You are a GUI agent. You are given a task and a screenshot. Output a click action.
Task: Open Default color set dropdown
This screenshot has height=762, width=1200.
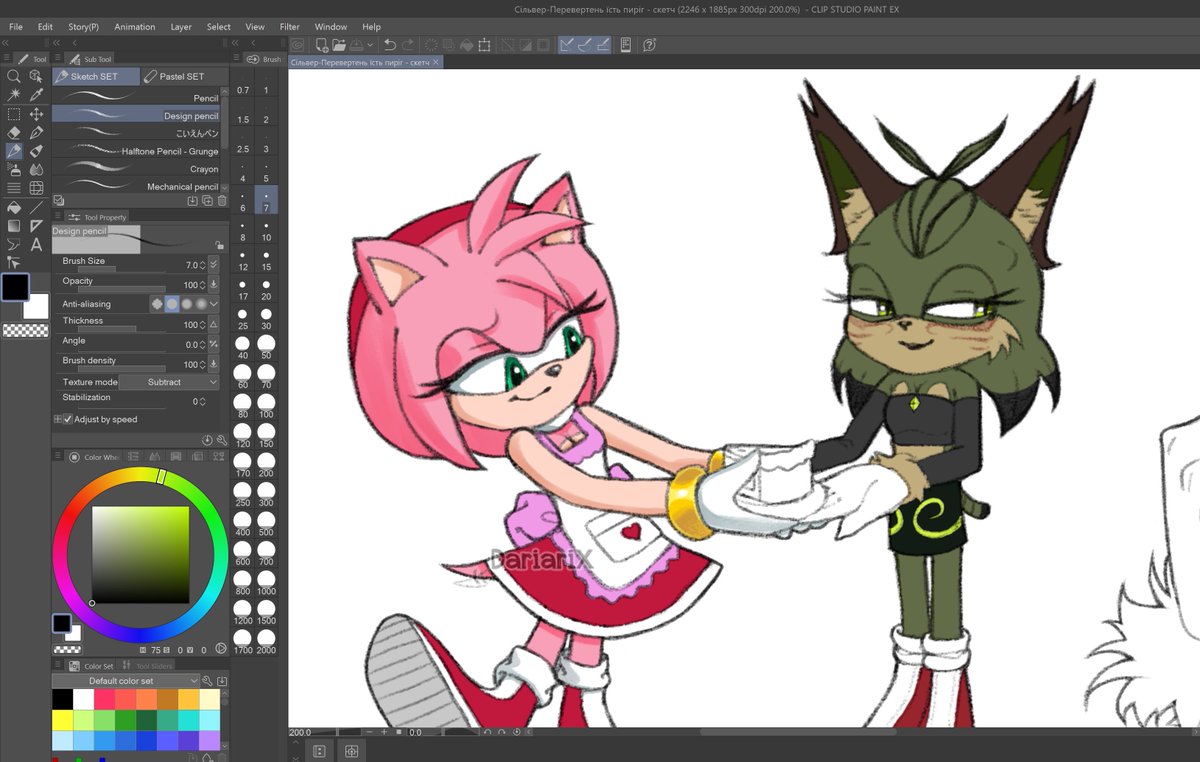click(x=127, y=681)
